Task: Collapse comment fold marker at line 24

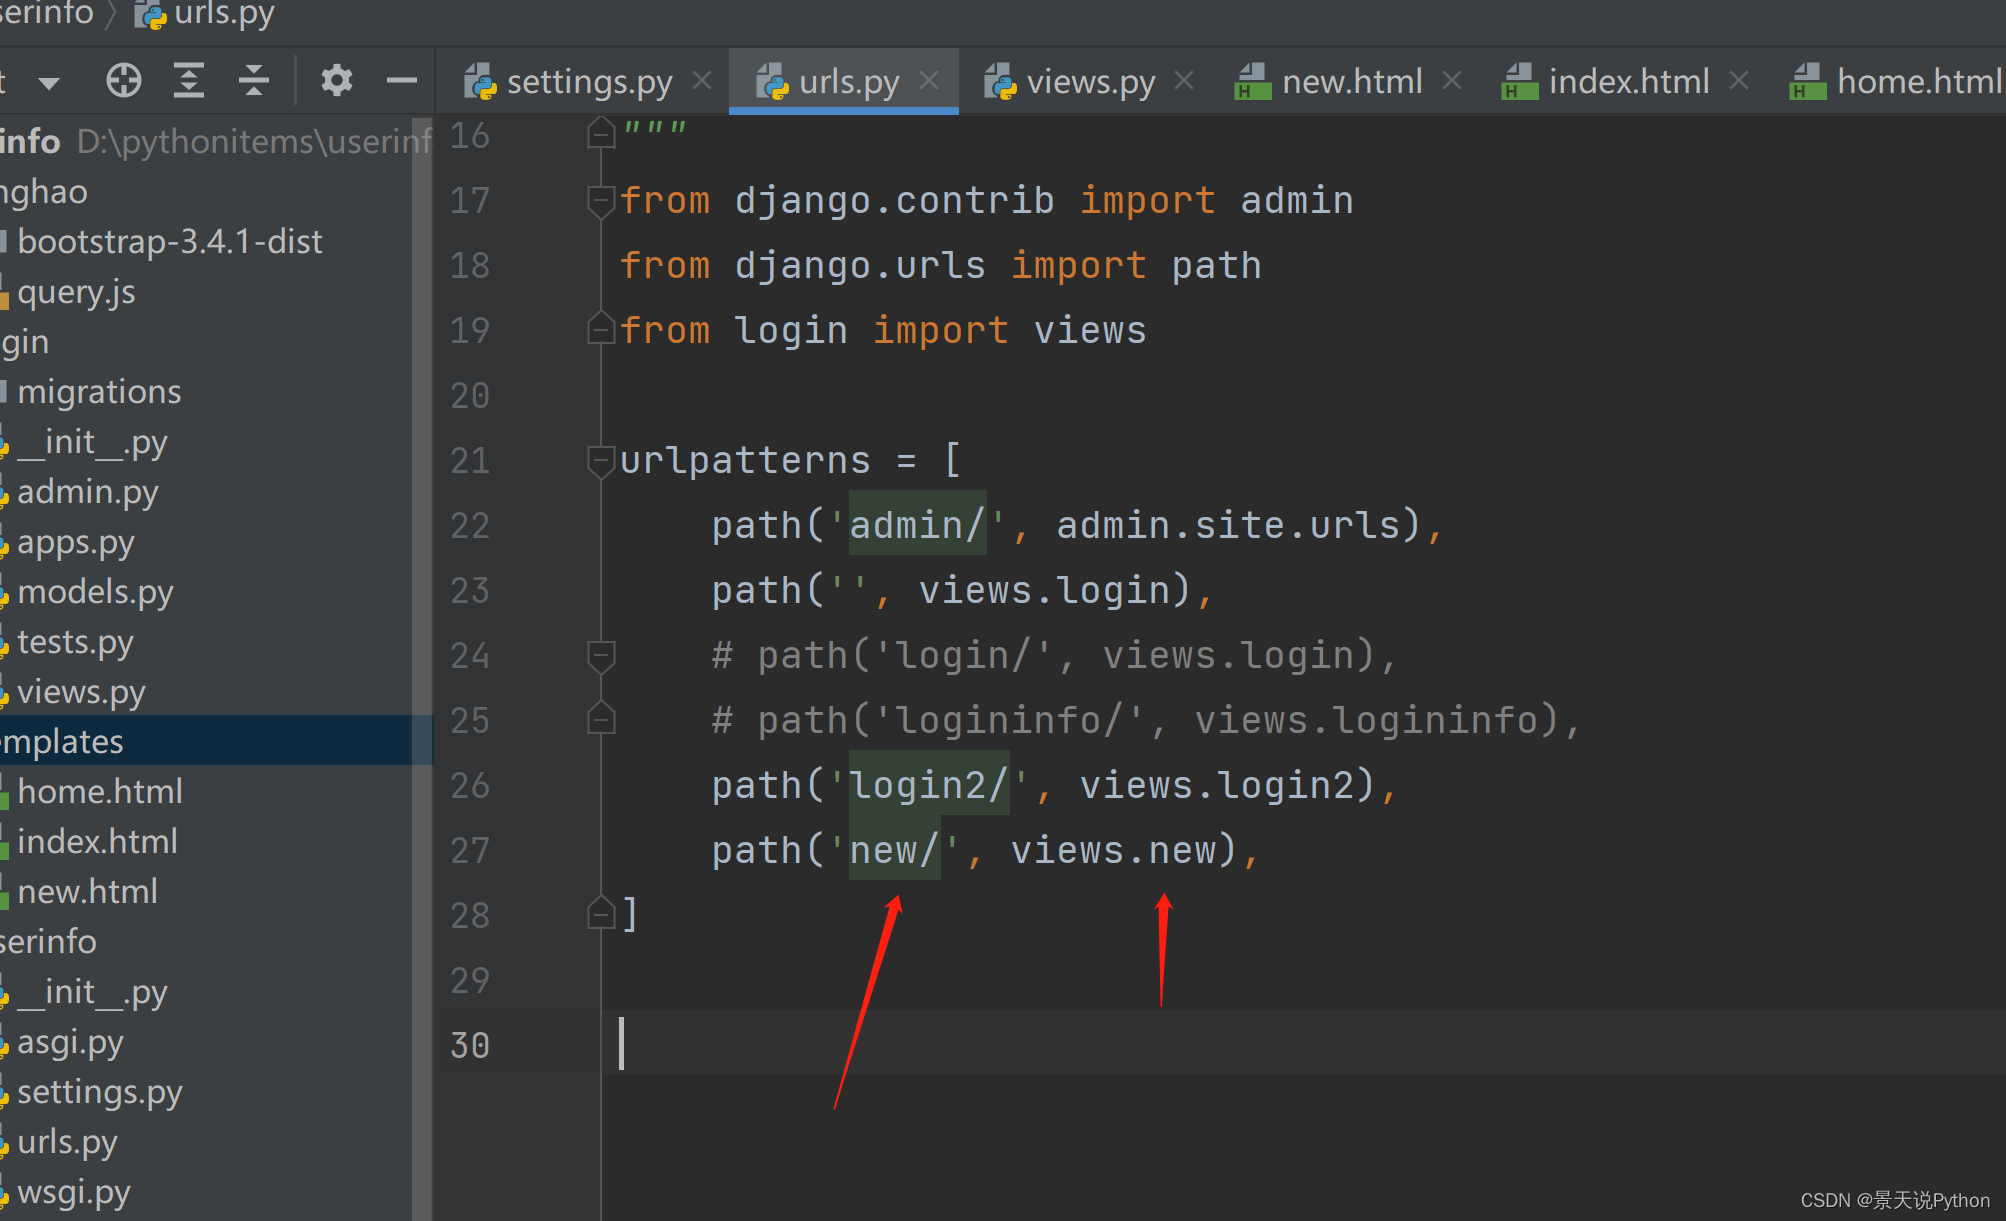Action: (601, 656)
